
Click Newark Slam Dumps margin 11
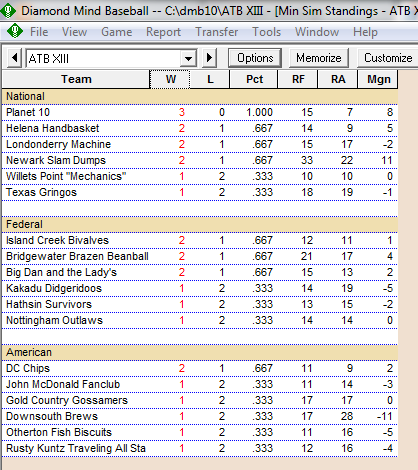[x=387, y=160]
